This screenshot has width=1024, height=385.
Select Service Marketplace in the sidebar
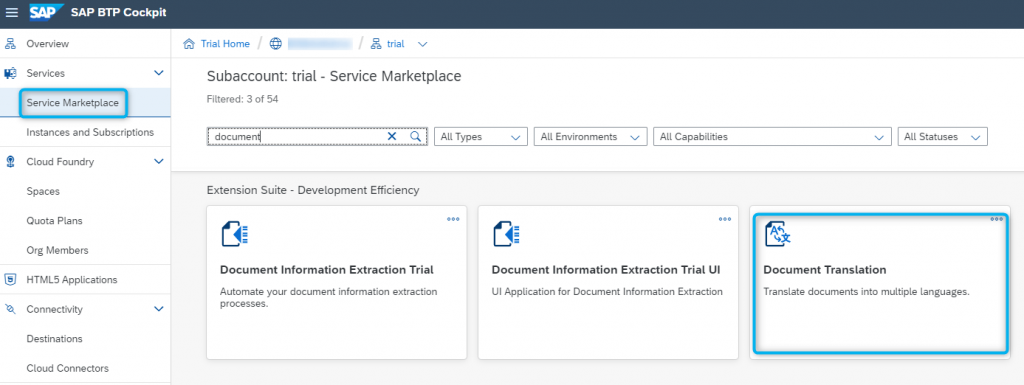point(72,103)
